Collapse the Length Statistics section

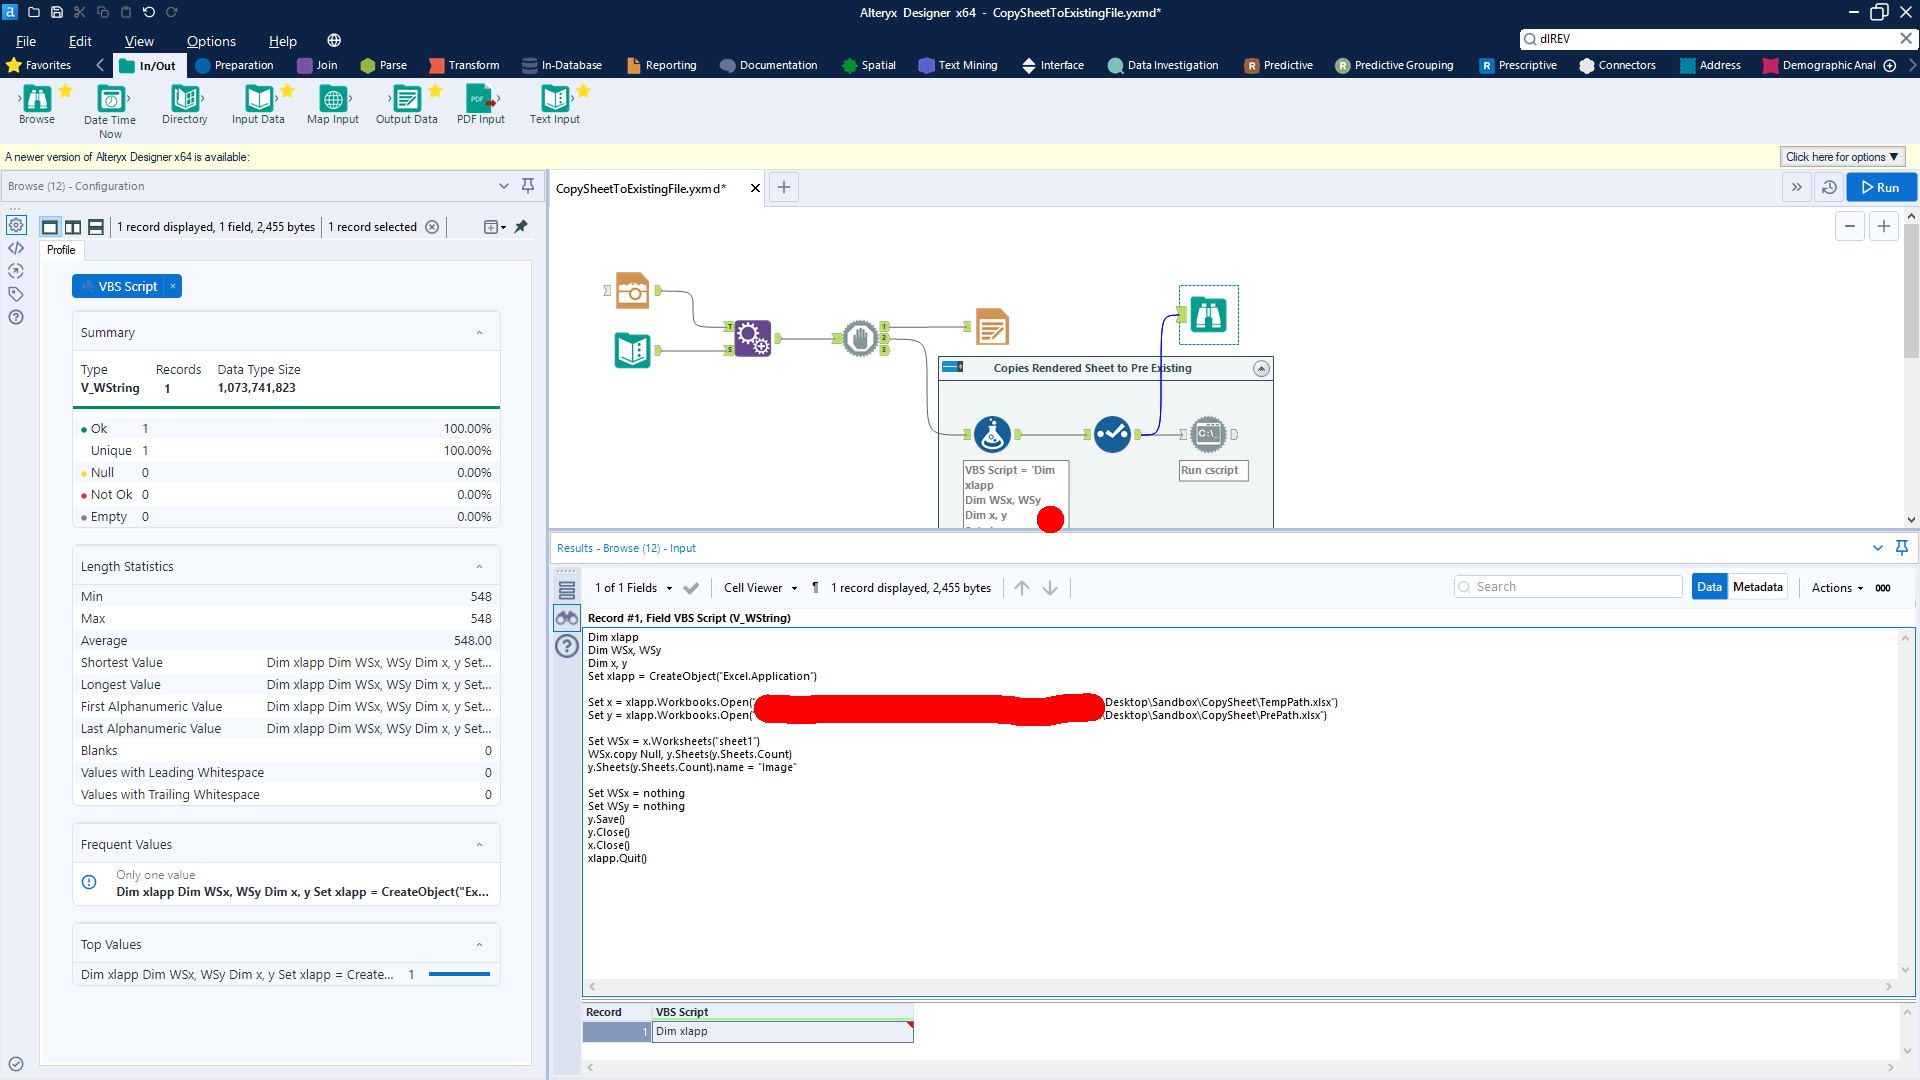click(479, 567)
